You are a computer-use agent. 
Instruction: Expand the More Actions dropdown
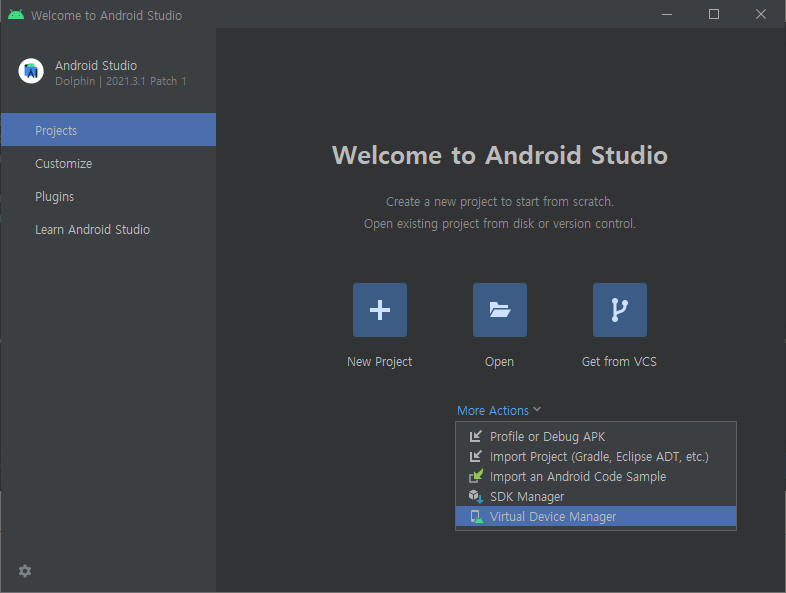click(499, 411)
